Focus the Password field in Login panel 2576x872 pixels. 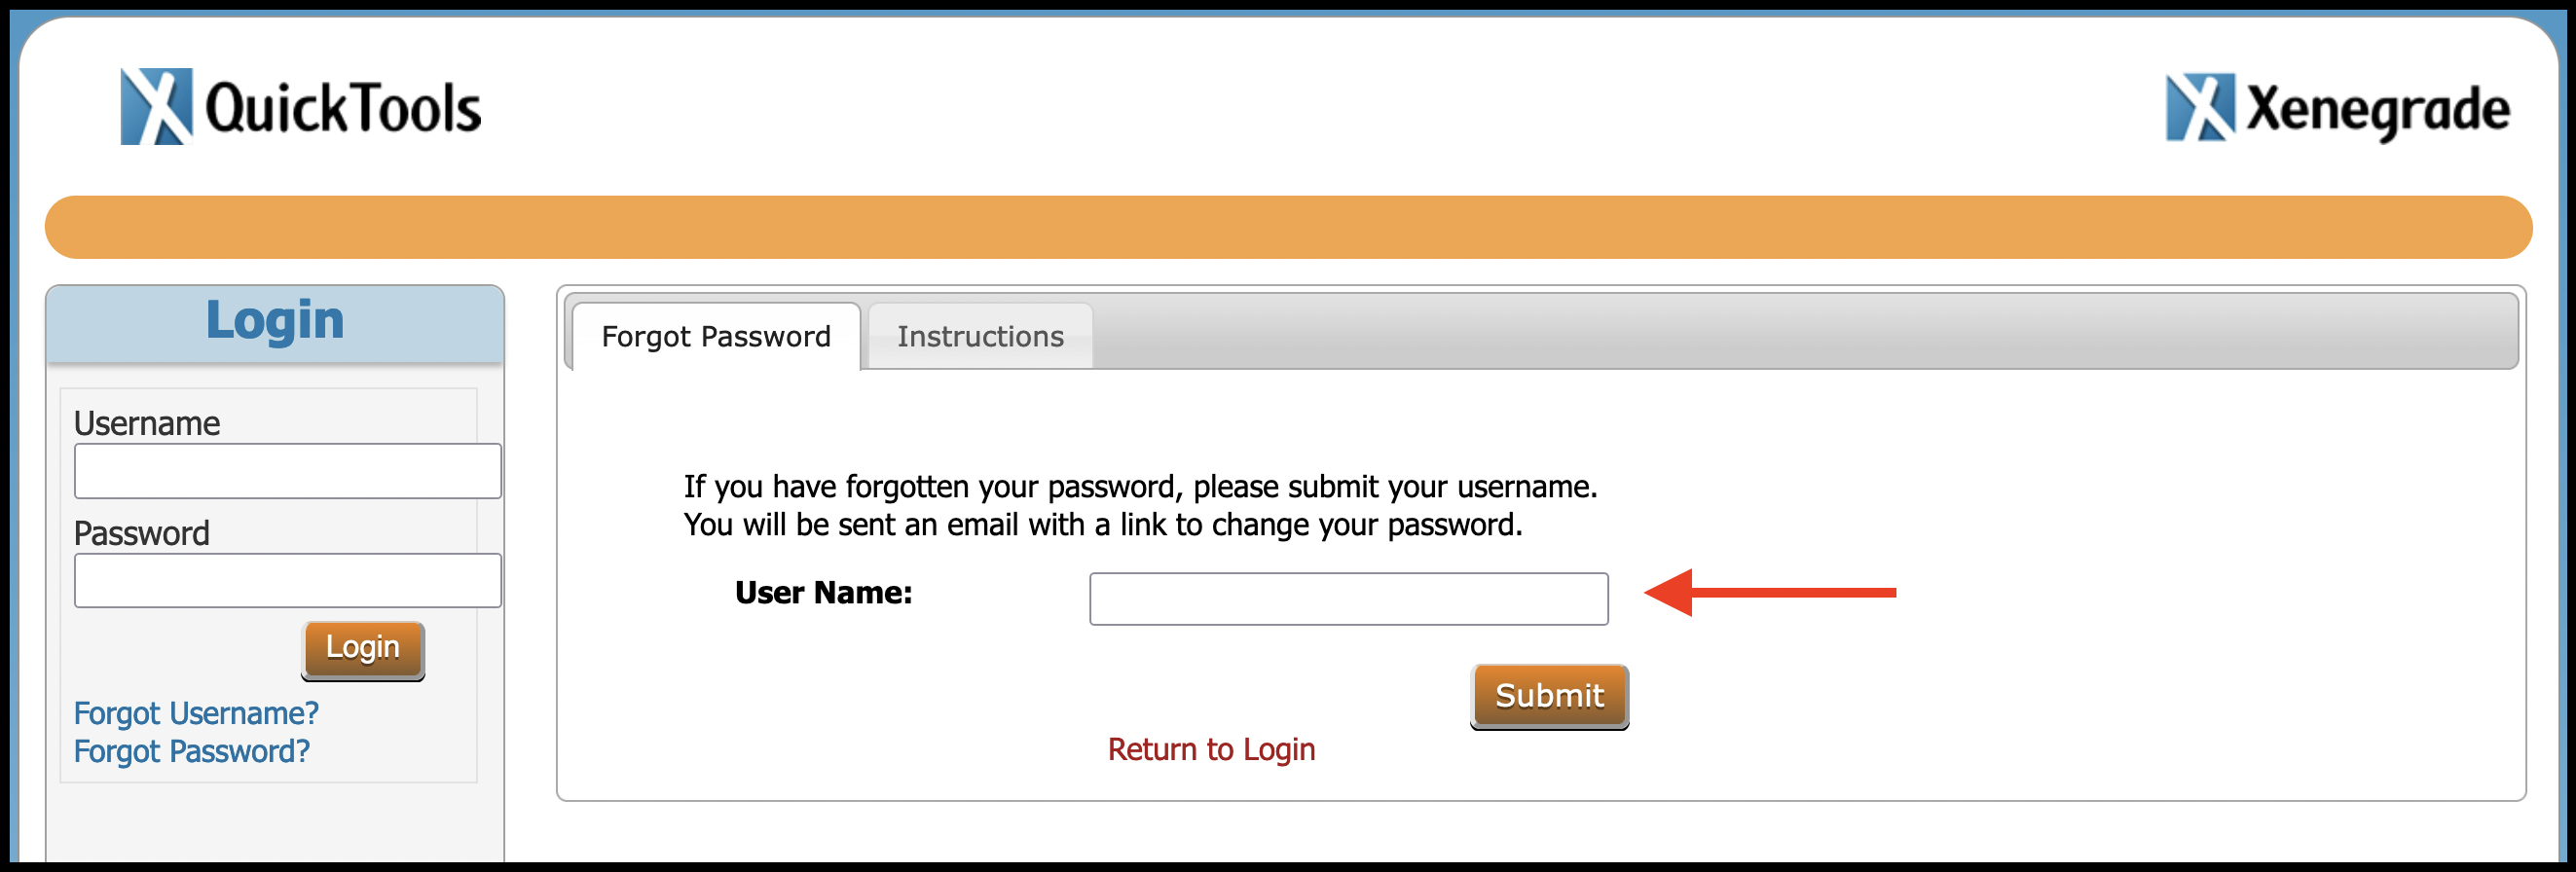pos(287,581)
